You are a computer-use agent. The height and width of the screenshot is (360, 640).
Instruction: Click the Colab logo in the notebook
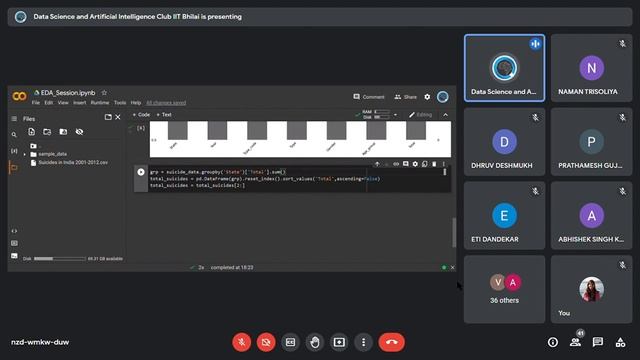tap(19, 96)
